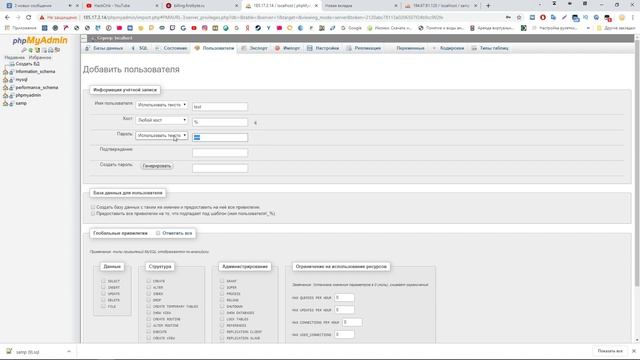Open the host type dropdown Любой хост
Screen dimensions: 640x360
pyautogui.click(x=162, y=120)
